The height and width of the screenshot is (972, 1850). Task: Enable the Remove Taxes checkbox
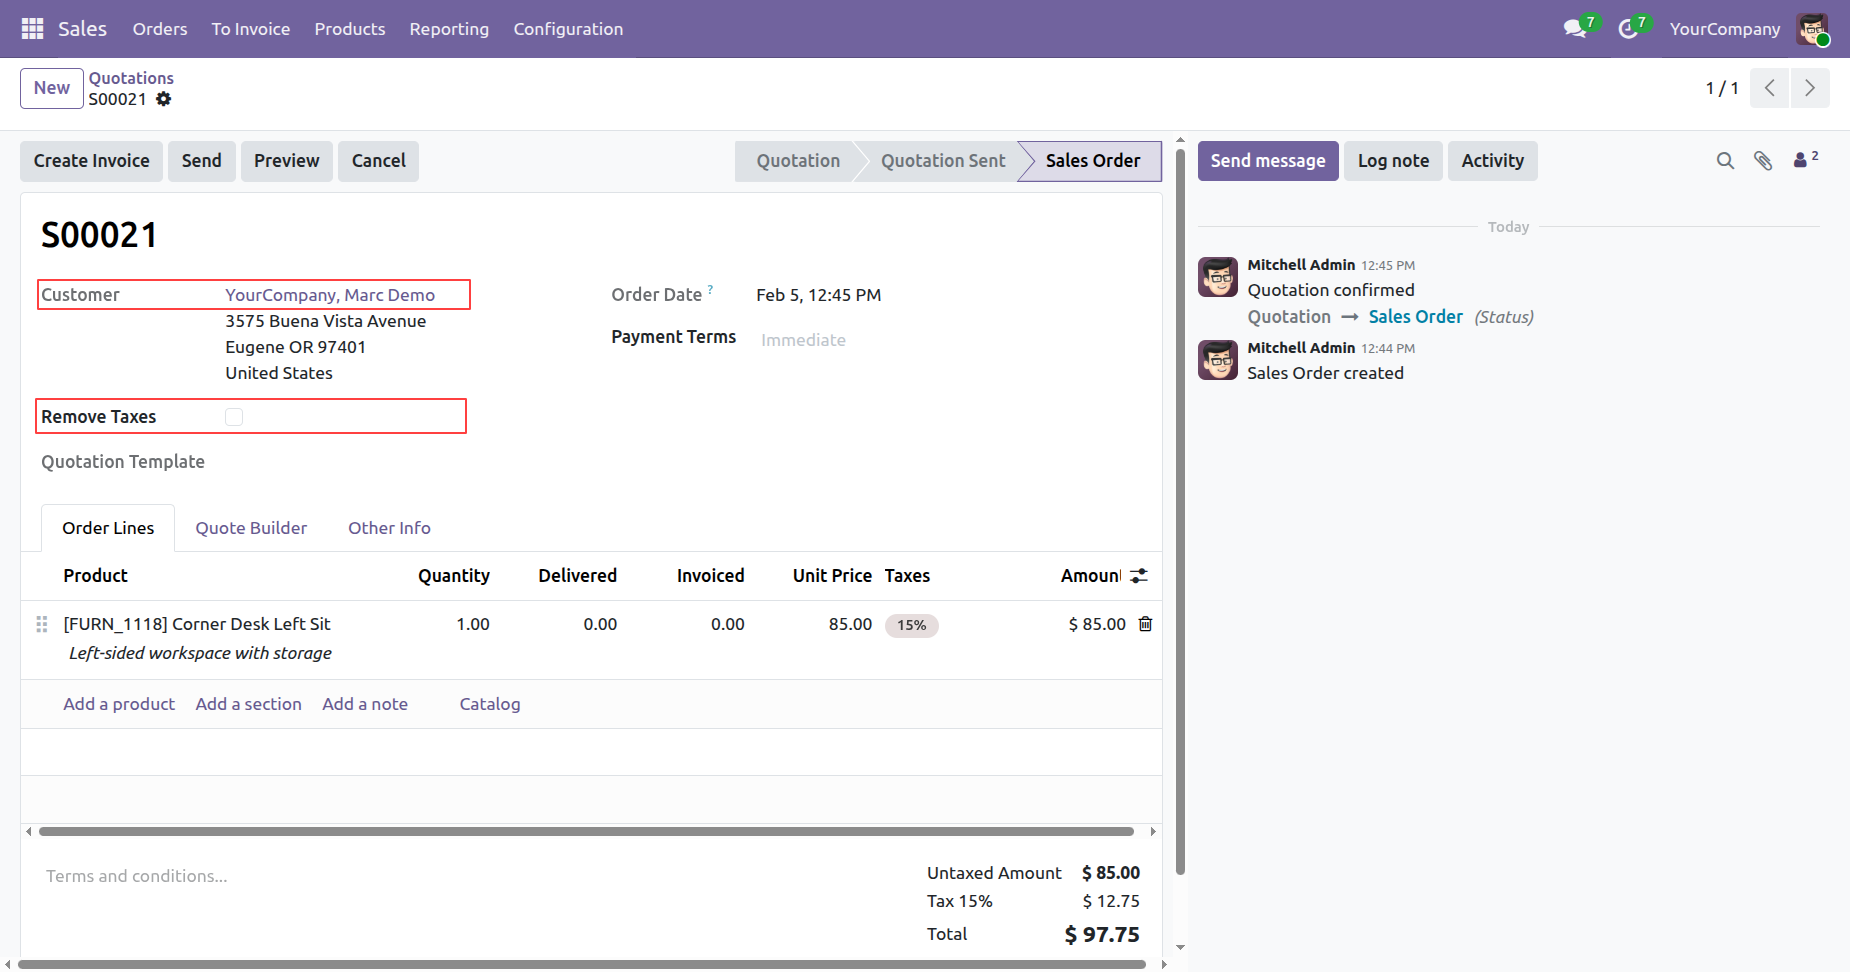point(234,417)
